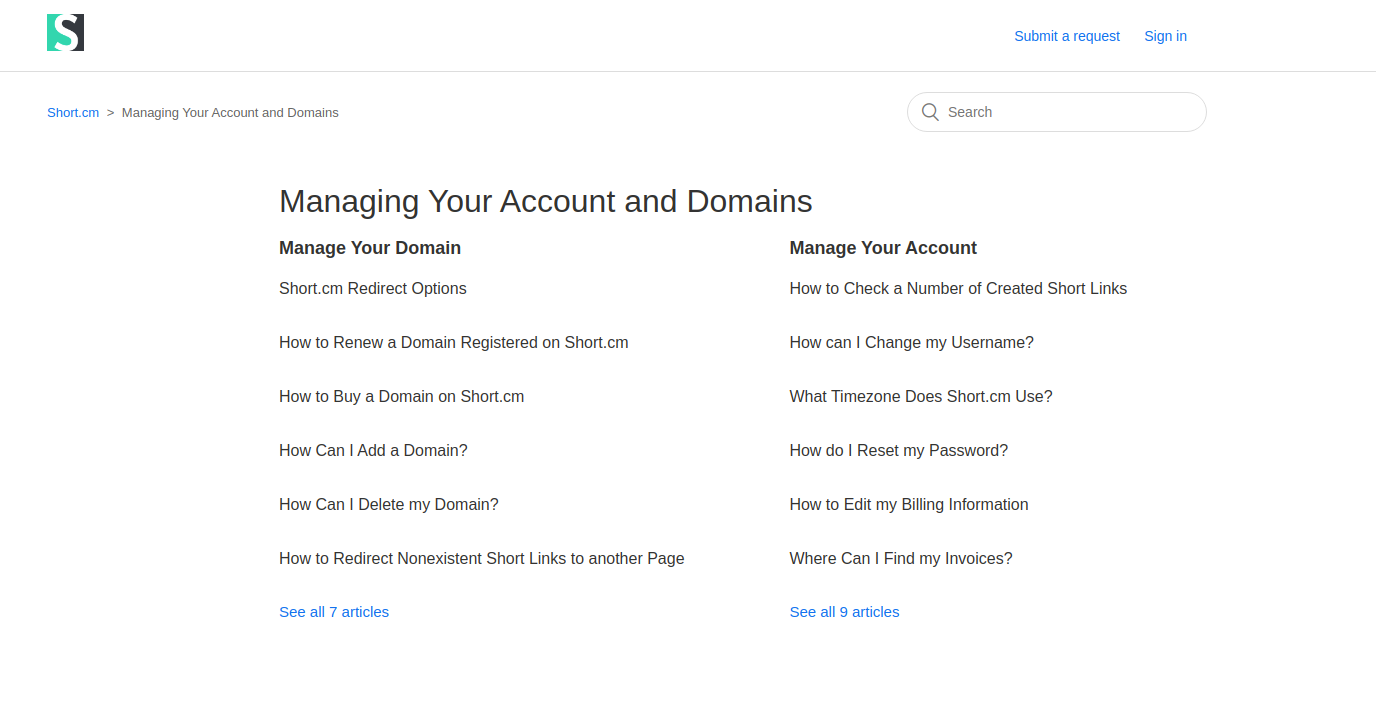Screen dimensions: 1376x713
Task: Open What Timezone Does Short.cm Use article
Action: pos(921,396)
